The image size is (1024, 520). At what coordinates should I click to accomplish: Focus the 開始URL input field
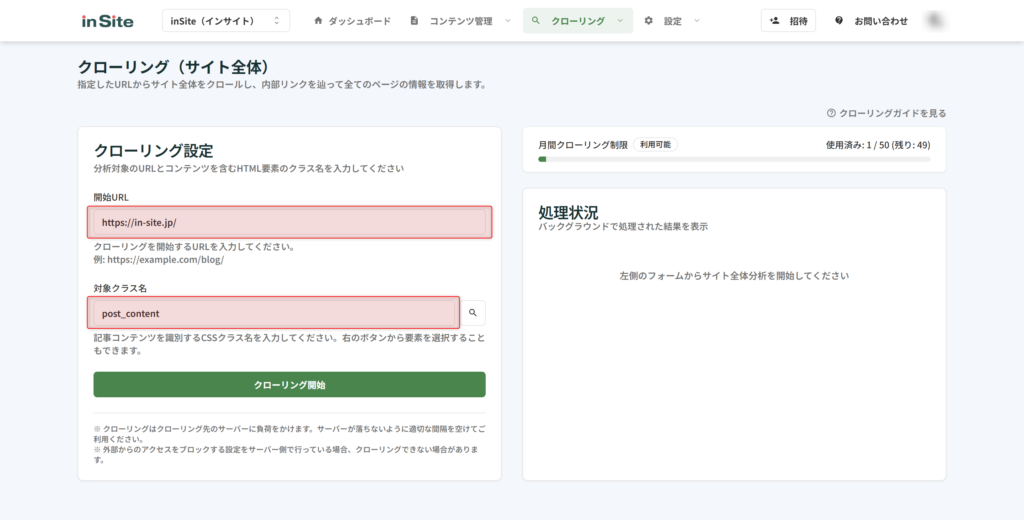tap(289, 222)
